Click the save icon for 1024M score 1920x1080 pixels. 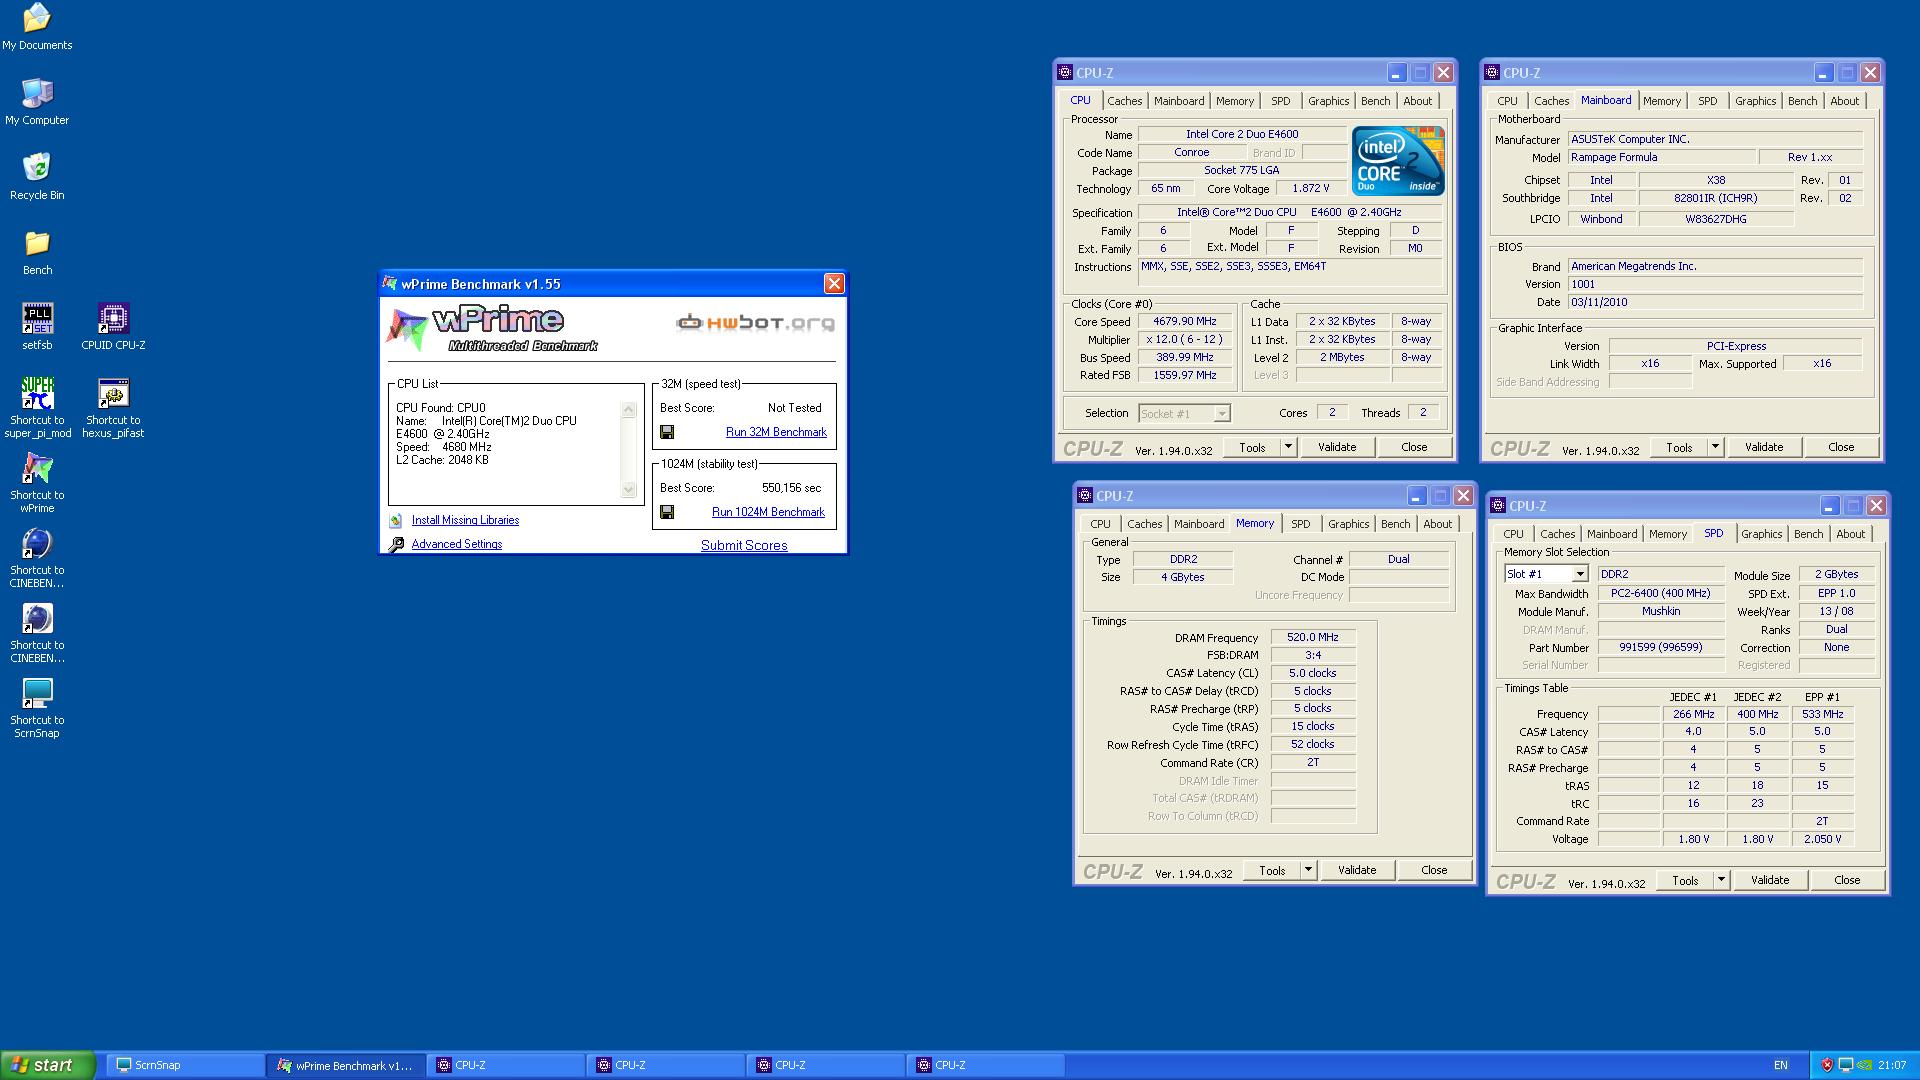[667, 512]
